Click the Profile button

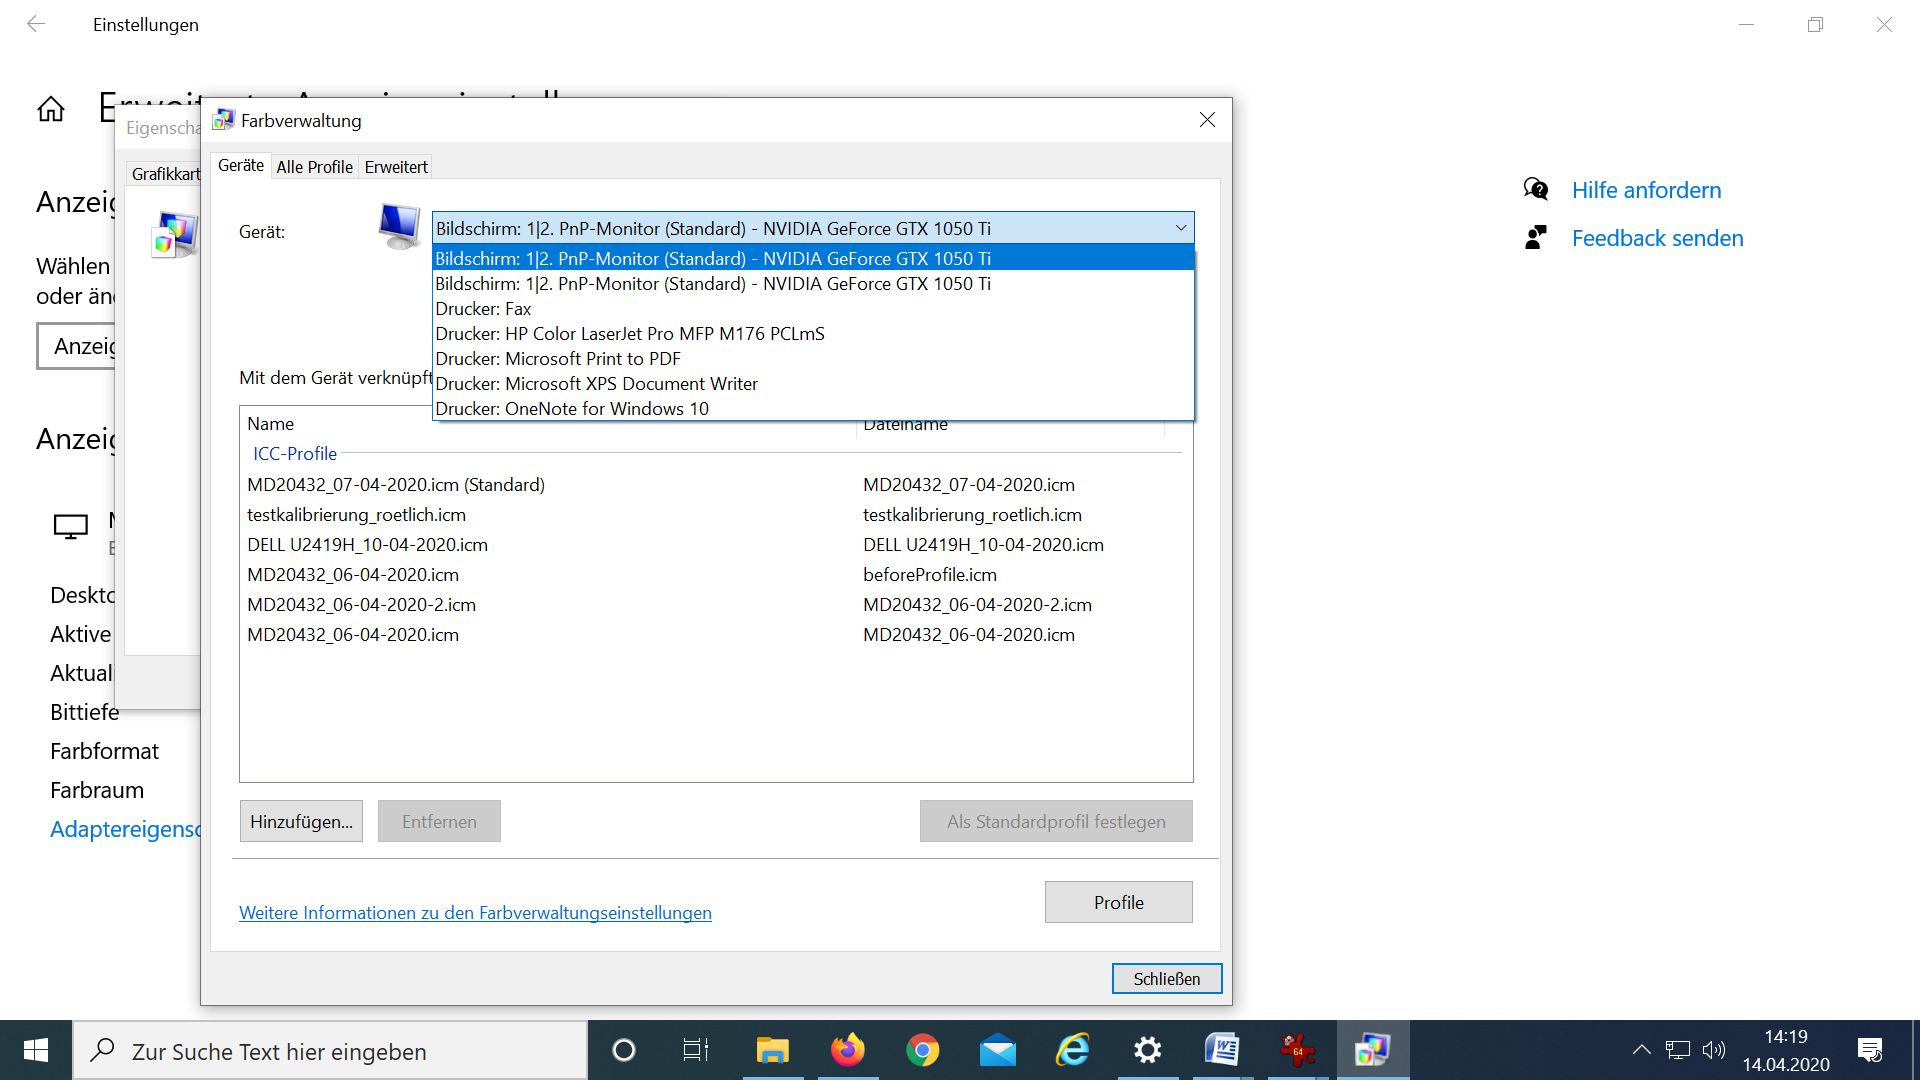(x=1118, y=902)
